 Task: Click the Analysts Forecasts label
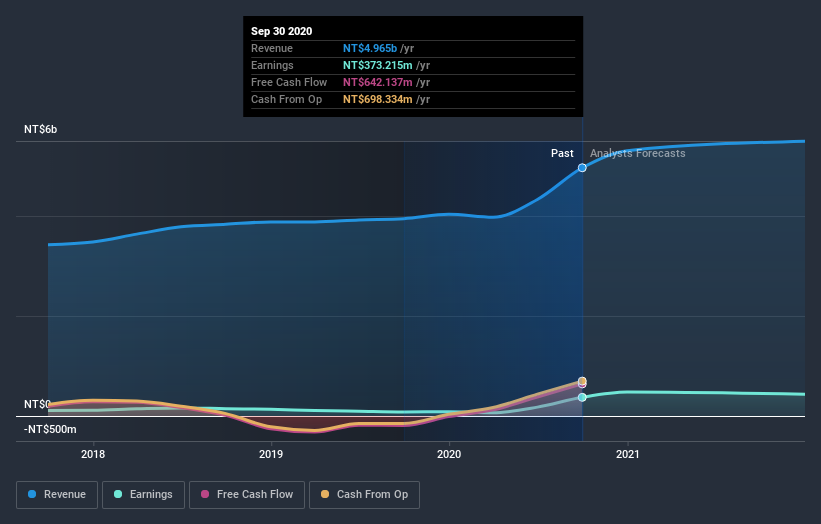(x=638, y=153)
